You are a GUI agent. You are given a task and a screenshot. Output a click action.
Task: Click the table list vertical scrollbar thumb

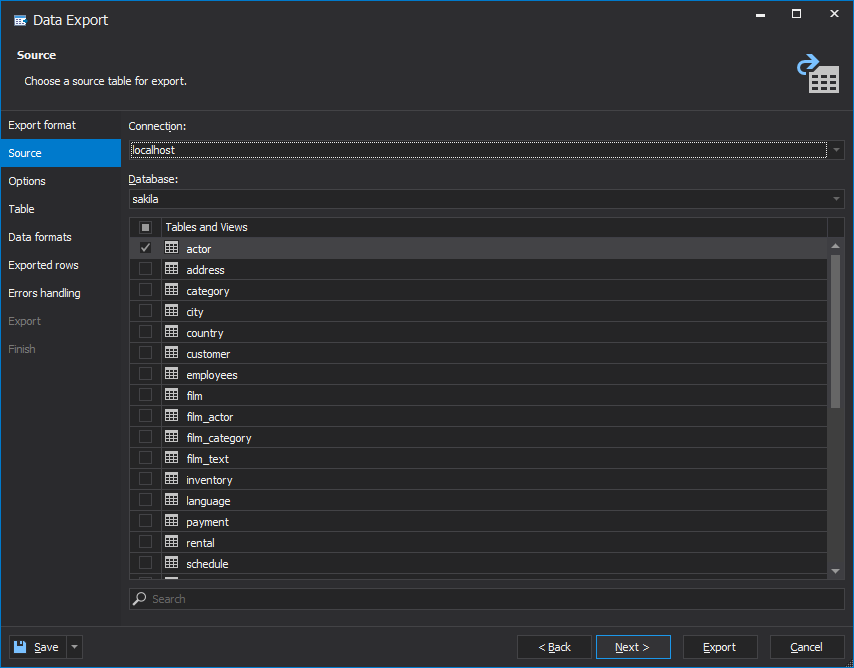coord(835,331)
